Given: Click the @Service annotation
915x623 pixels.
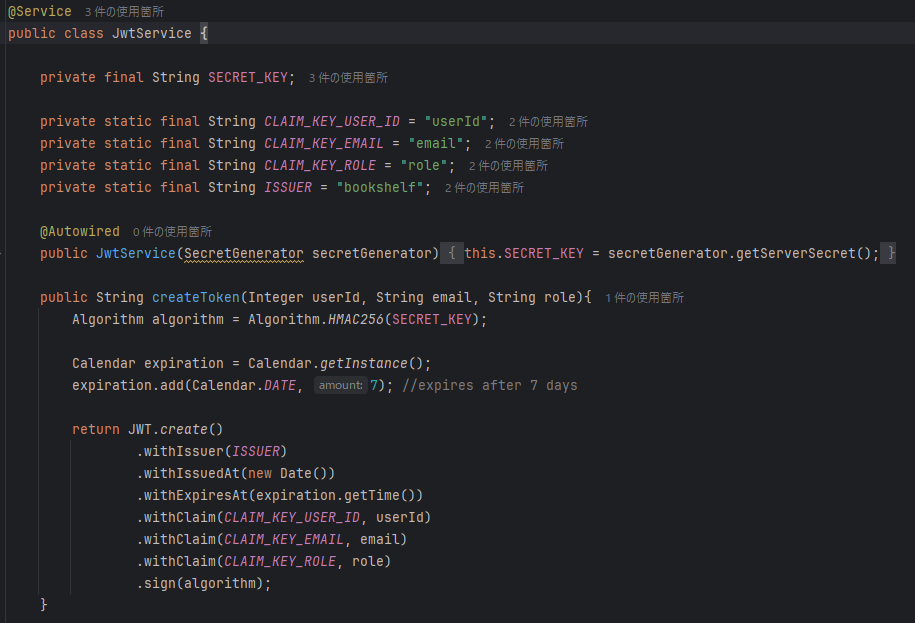Looking at the screenshot, I should [40, 11].
